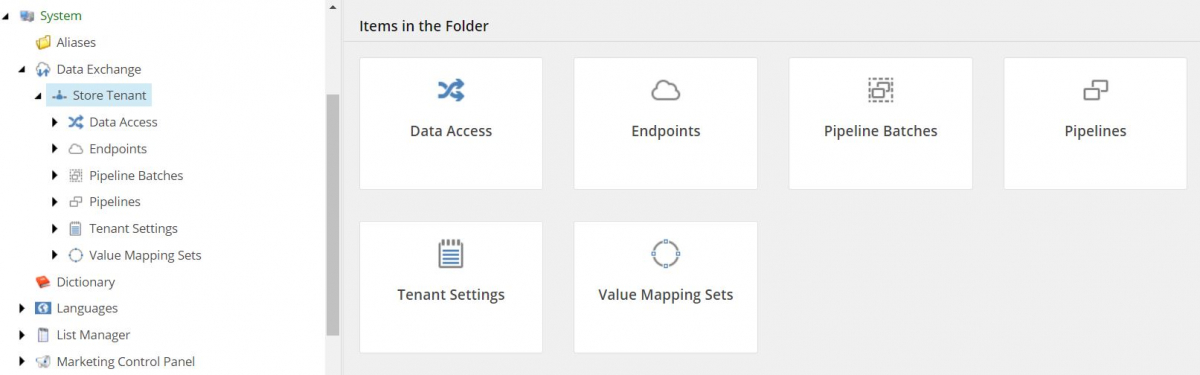The width and height of the screenshot is (1200, 375).
Task: Expand the Endpoints tree node
Action: pos(55,149)
